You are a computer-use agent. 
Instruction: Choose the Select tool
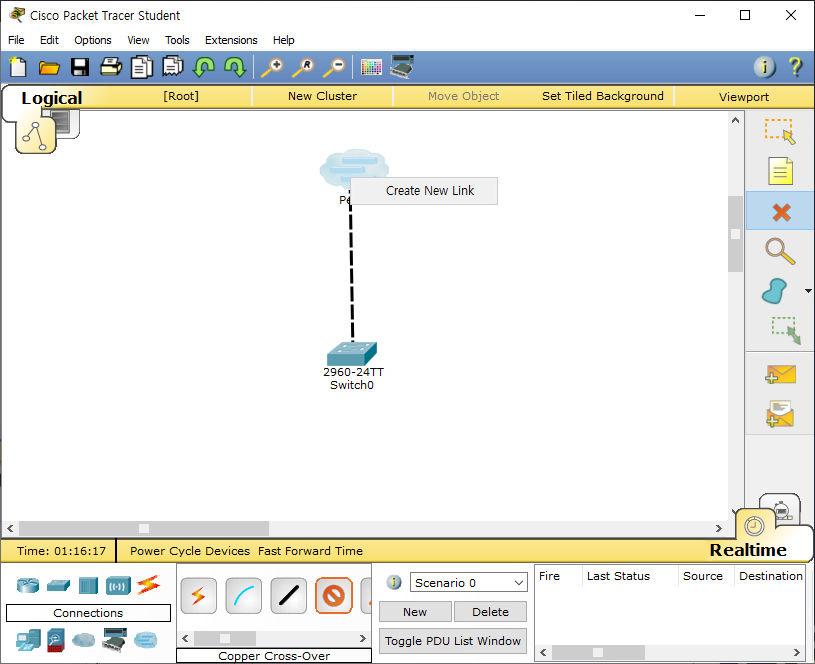(x=780, y=132)
